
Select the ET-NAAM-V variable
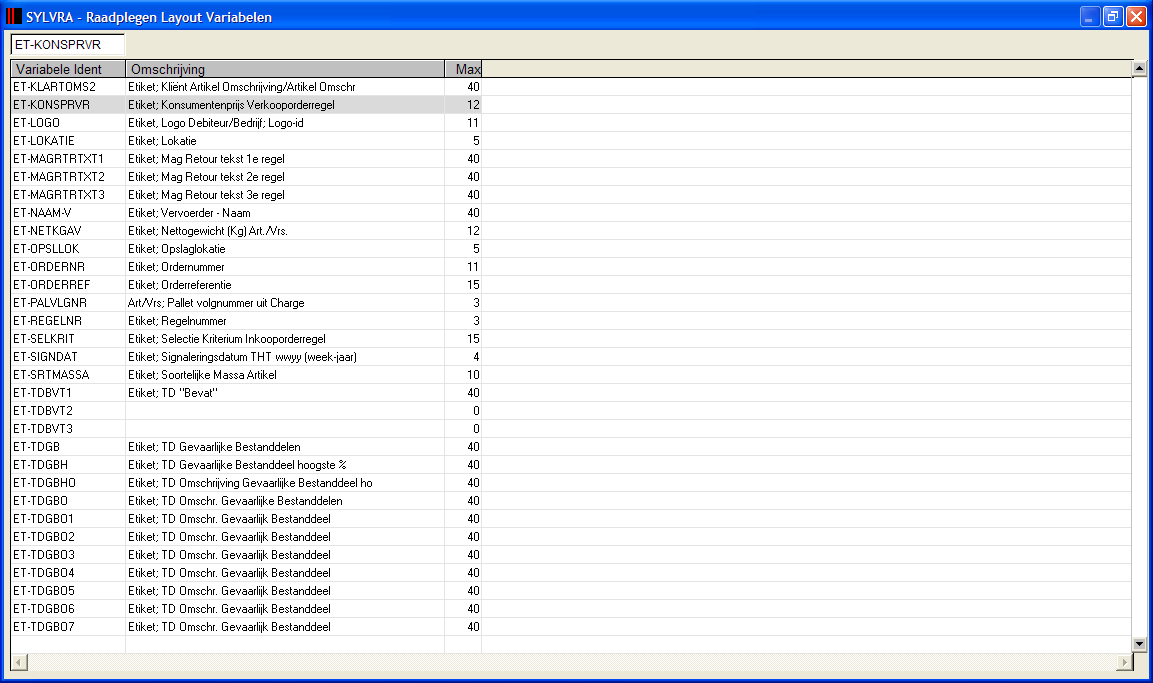click(42, 213)
